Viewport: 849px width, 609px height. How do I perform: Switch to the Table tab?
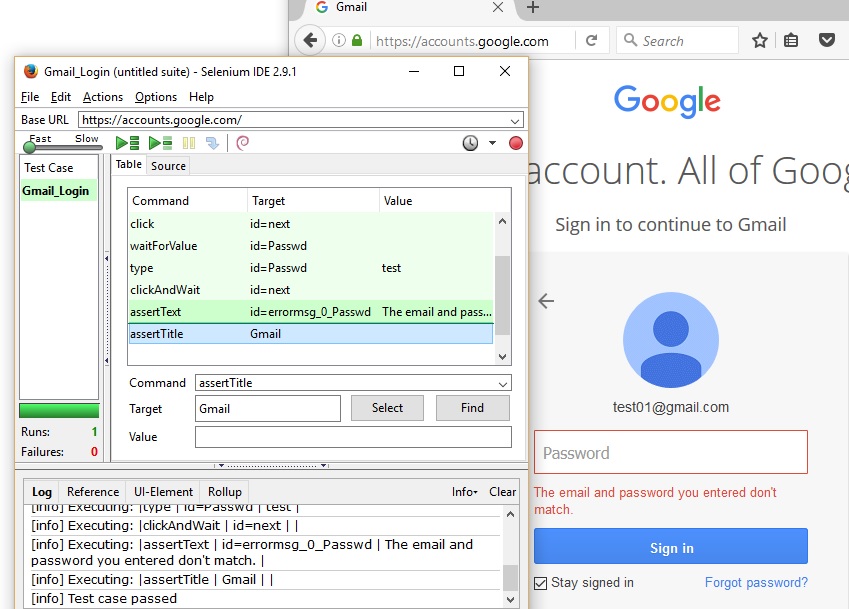click(x=129, y=165)
